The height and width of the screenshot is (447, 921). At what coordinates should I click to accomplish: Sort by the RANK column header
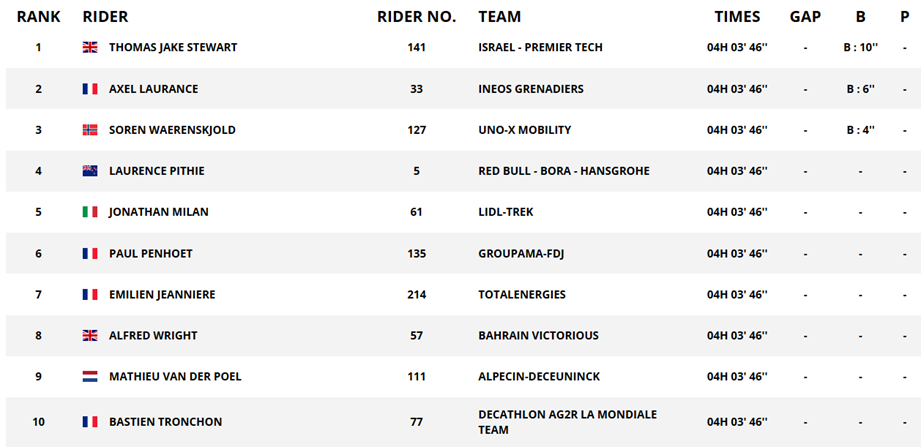(x=39, y=17)
